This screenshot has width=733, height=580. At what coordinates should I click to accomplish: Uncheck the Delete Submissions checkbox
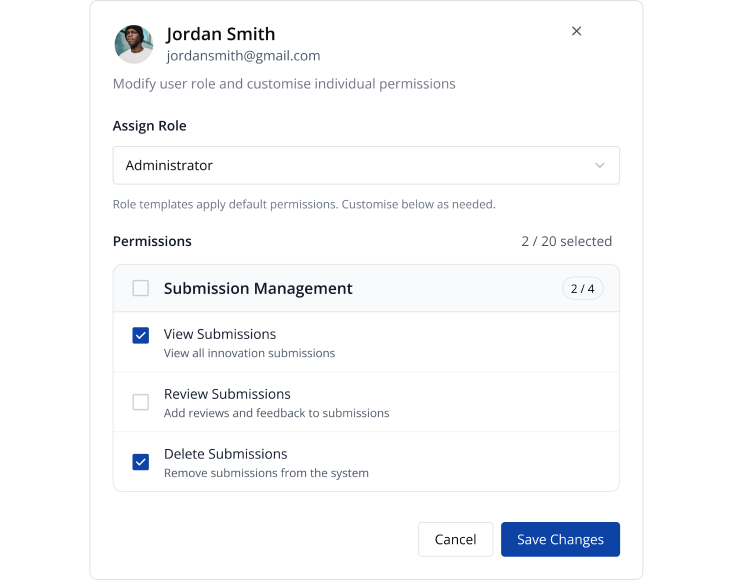click(x=141, y=462)
